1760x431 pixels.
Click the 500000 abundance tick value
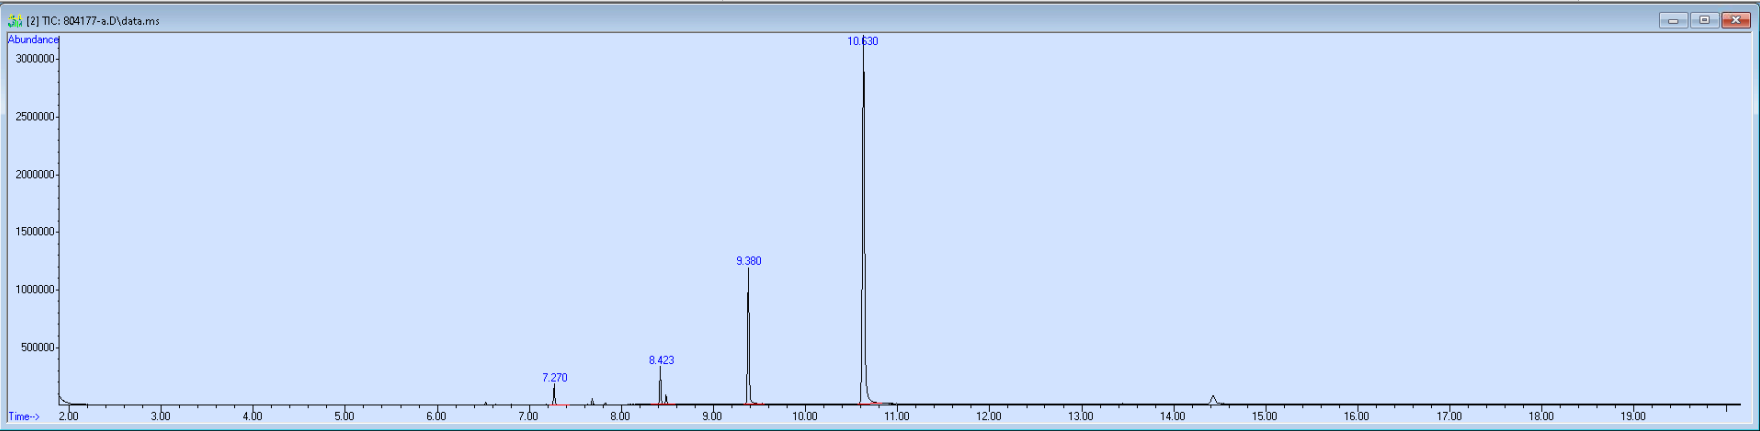(37, 348)
